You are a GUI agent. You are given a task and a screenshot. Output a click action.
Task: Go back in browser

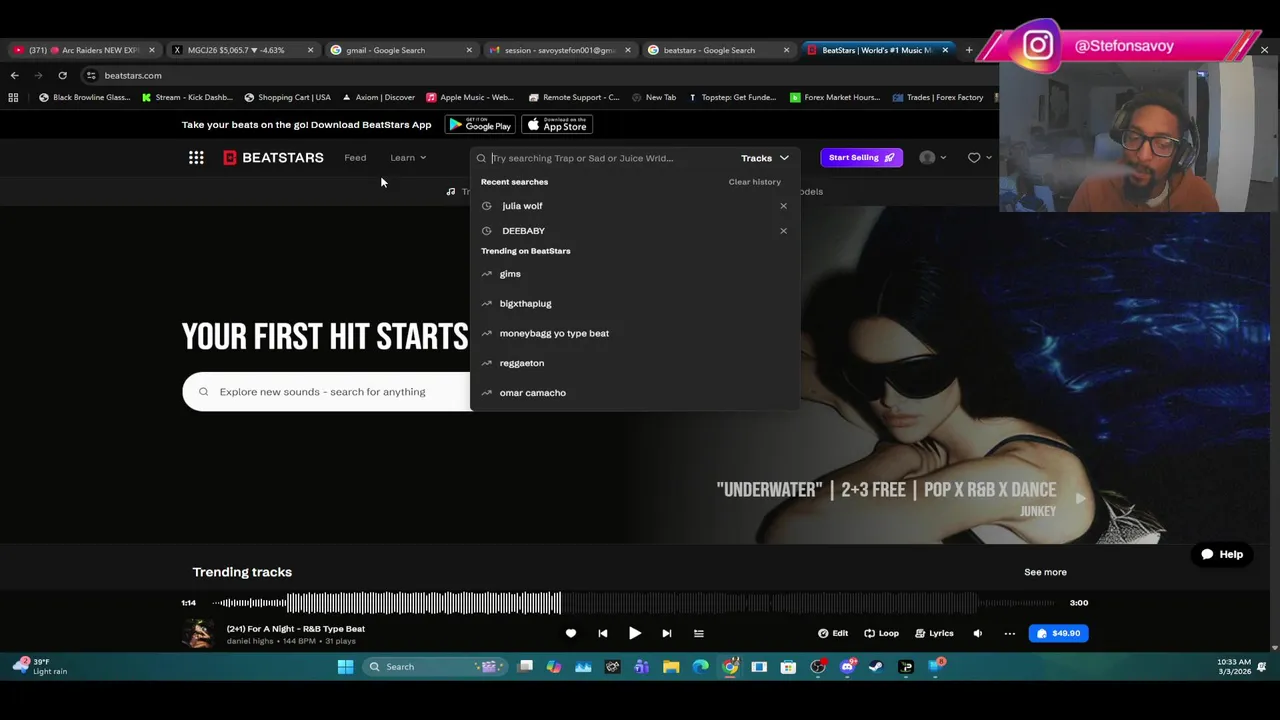tap(14, 75)
